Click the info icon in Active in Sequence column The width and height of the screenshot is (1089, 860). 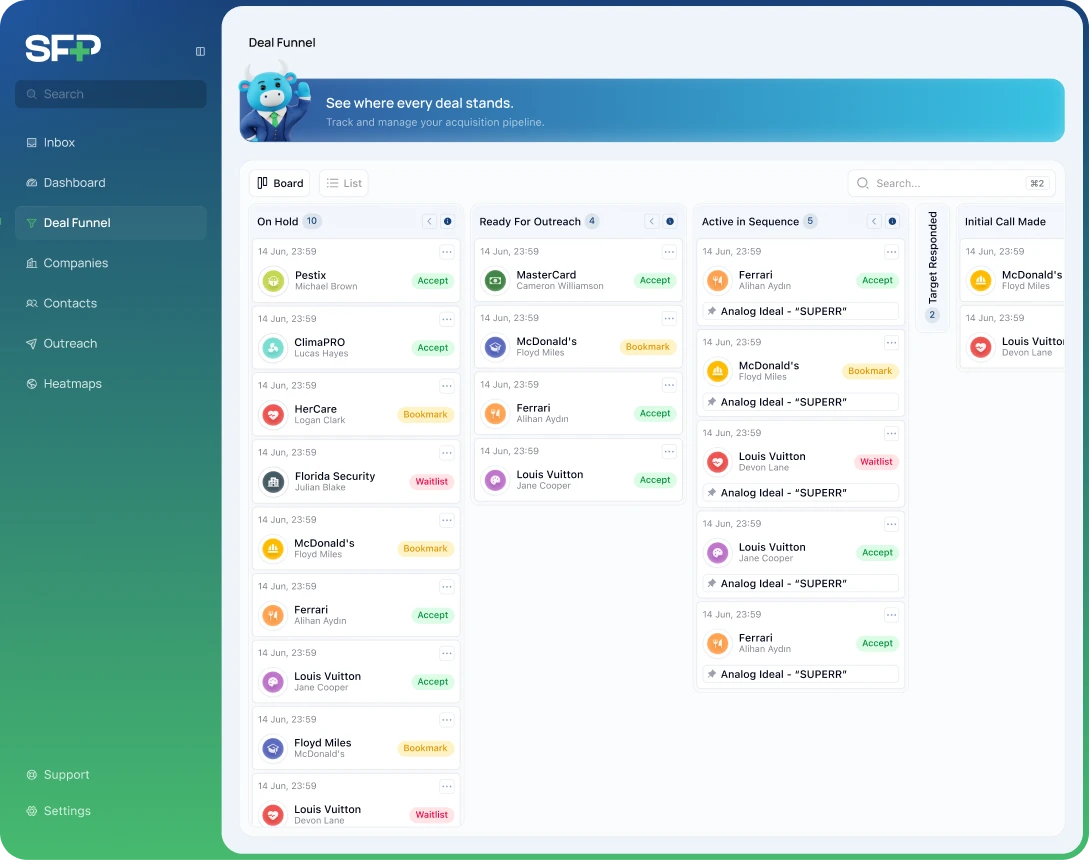tap(892, 222)
